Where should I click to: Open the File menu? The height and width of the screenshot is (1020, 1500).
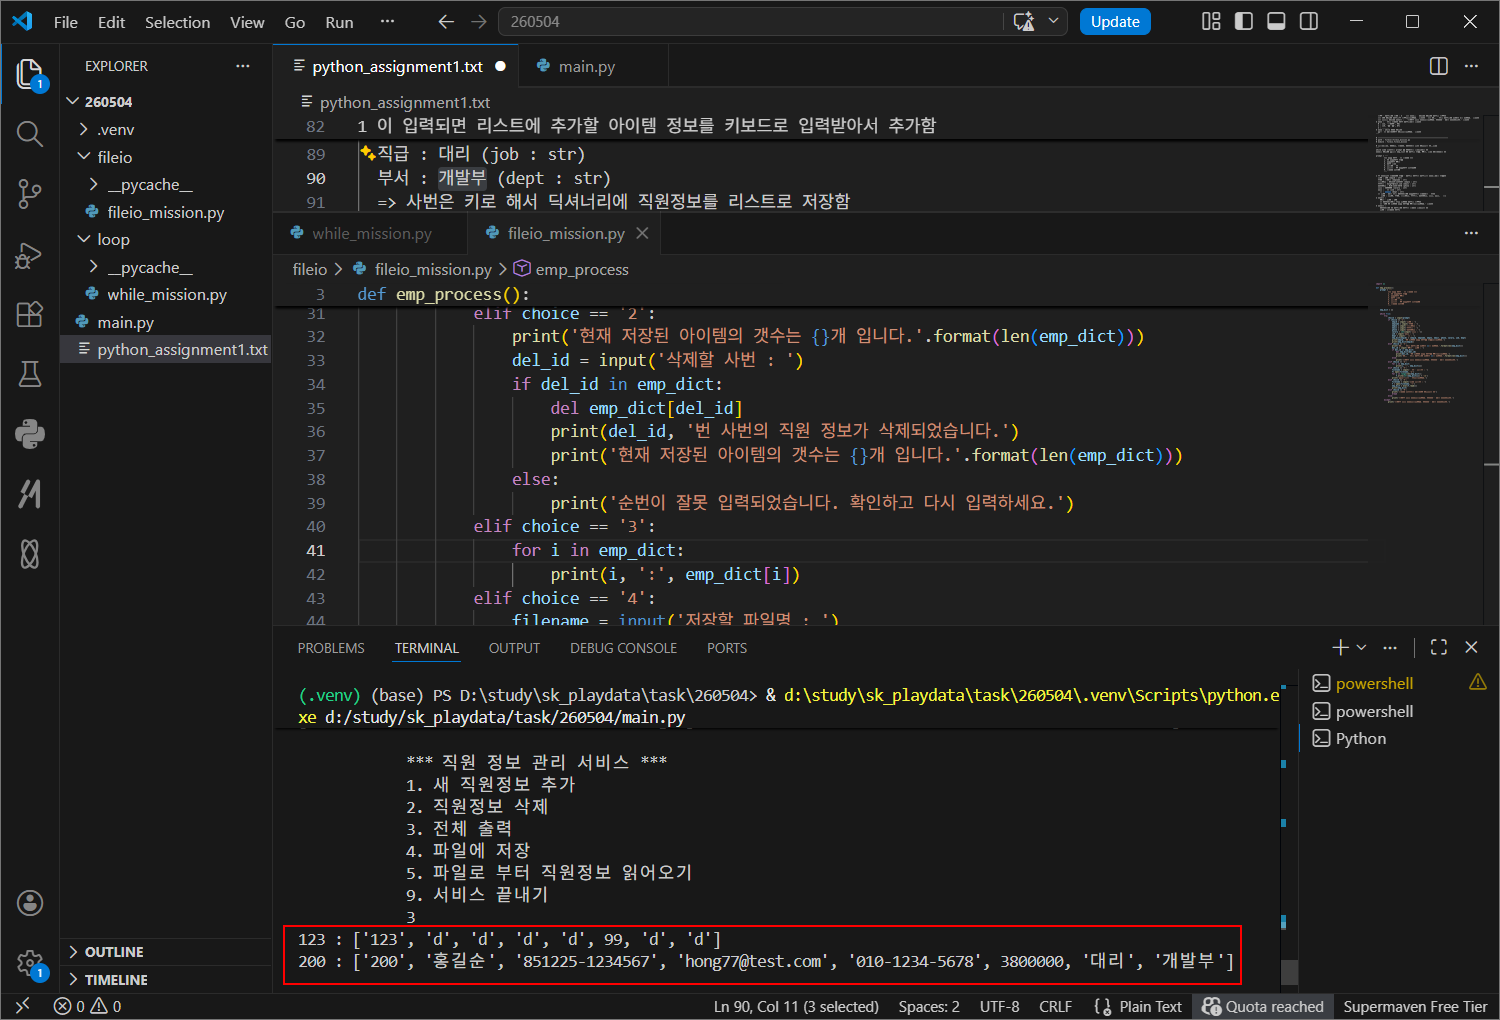pyautogui.click(x=66, y=22)
